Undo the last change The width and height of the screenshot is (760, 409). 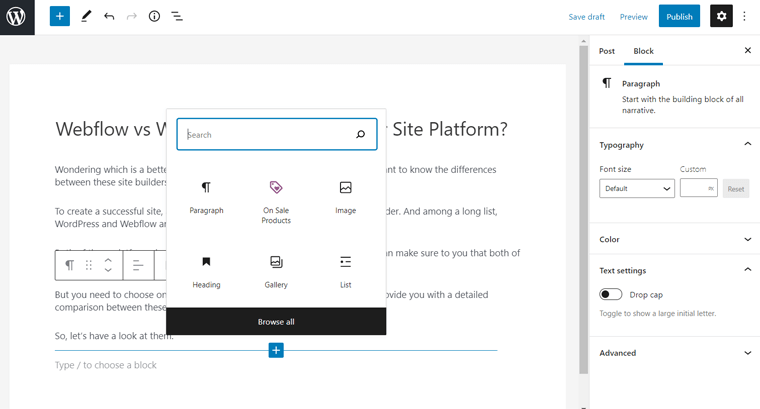pos(109,16)
